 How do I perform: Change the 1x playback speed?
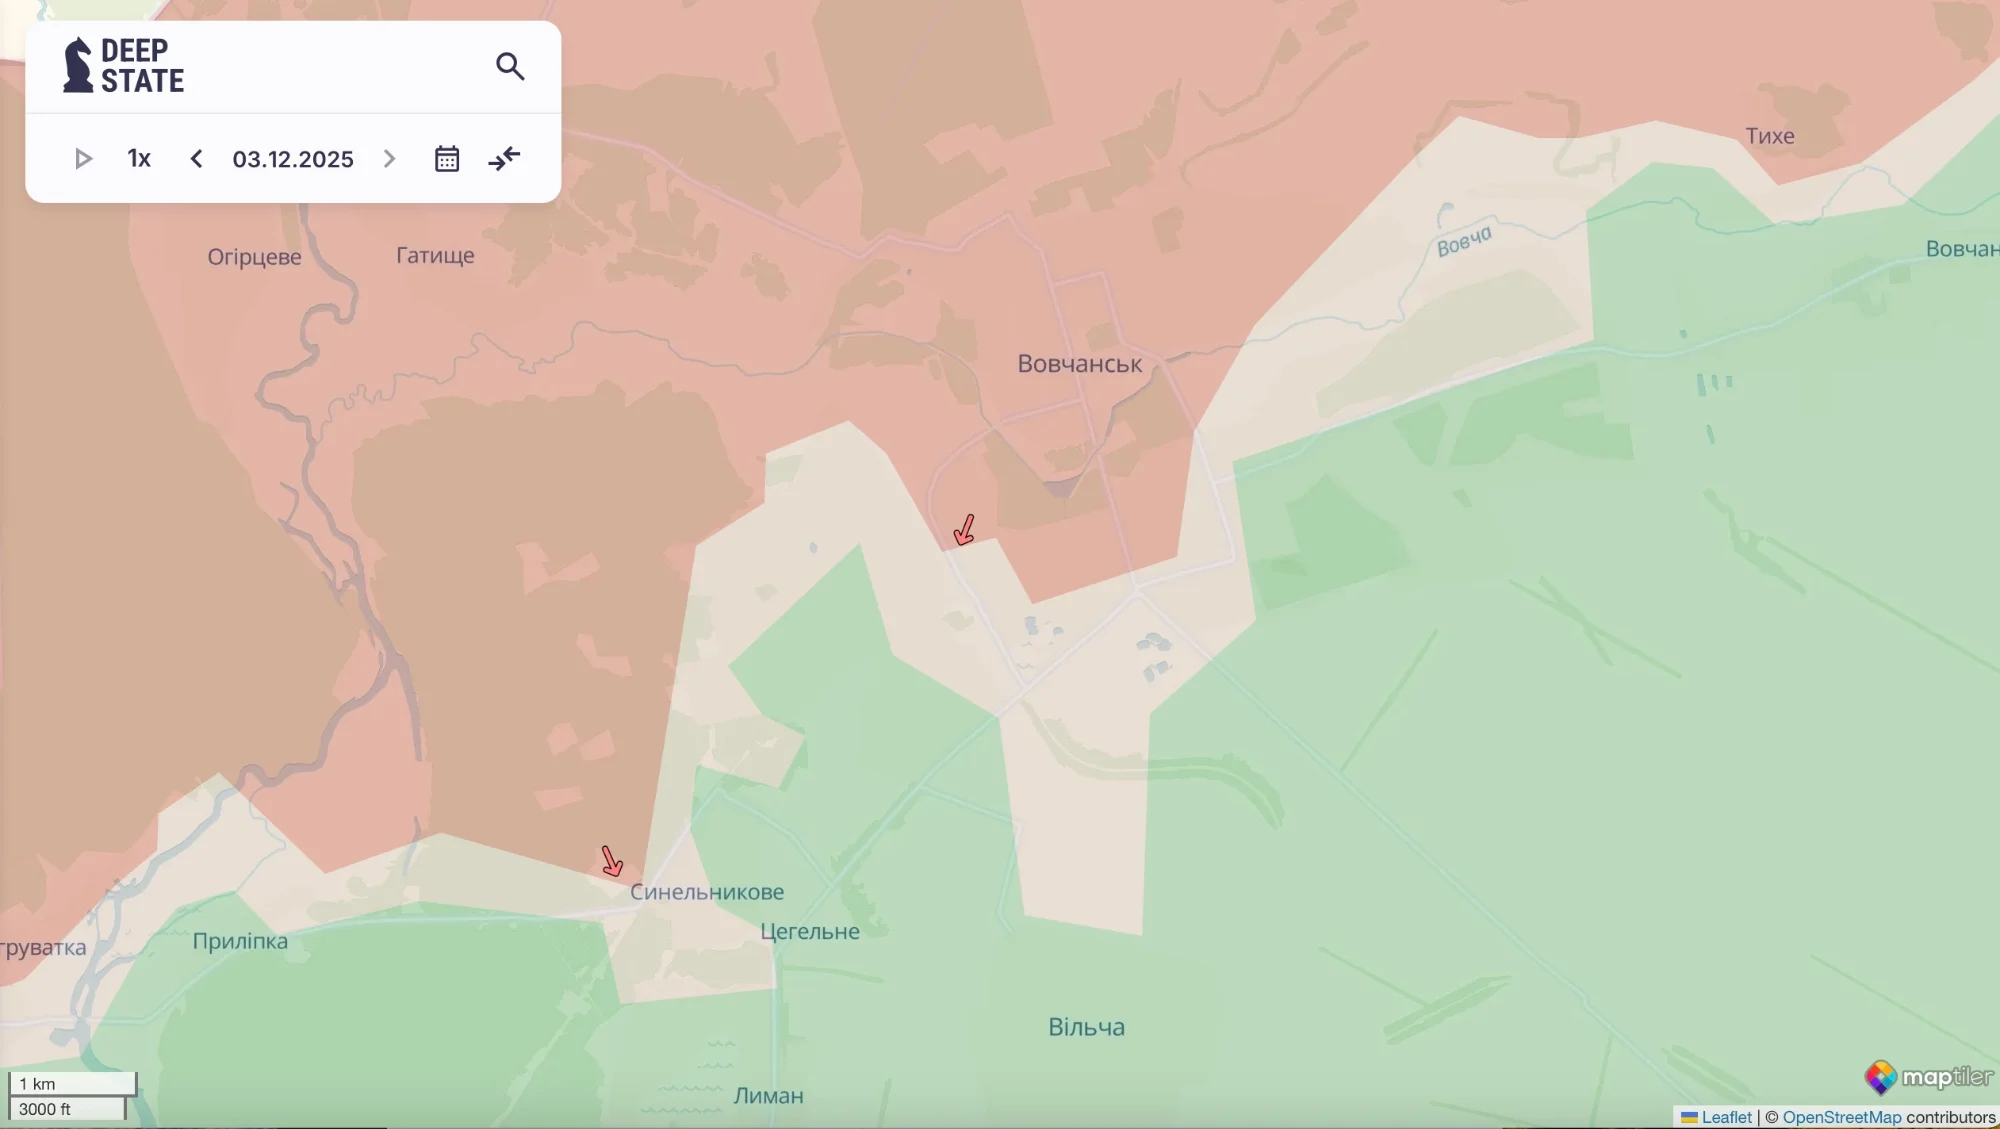(139, 159)
